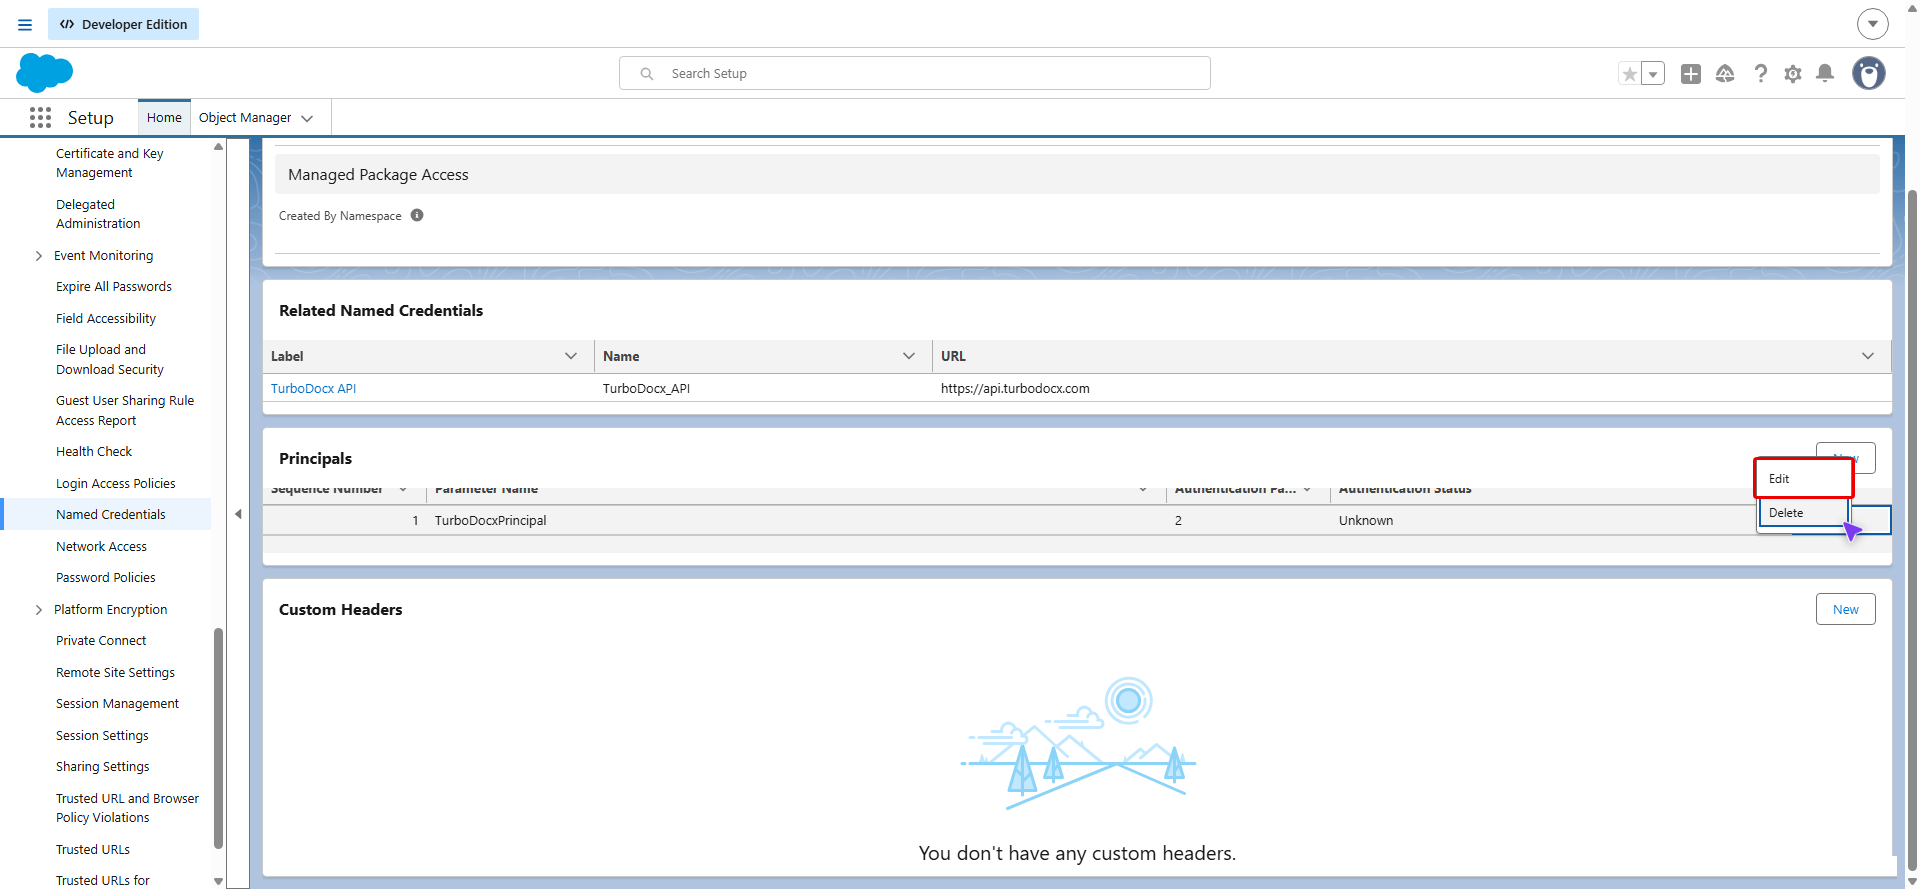Open Session Settings in sidebar
1920x889 pixels.
click(x=102, y=736)
